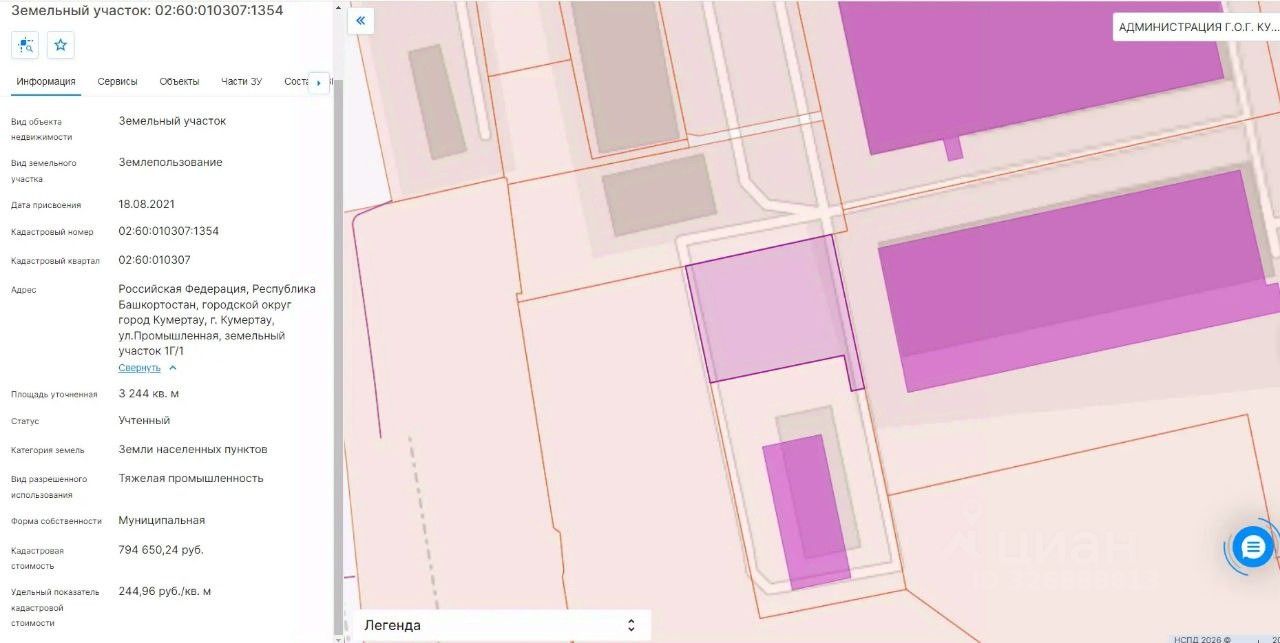
Task: Open the Части ЗУ tab
Action: tap(241, 81)
